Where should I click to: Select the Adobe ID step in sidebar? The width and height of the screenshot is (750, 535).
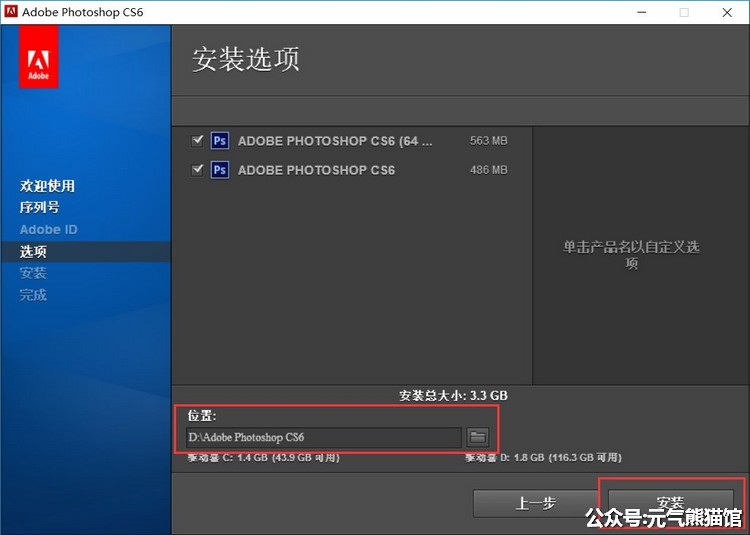pos(48,229)
